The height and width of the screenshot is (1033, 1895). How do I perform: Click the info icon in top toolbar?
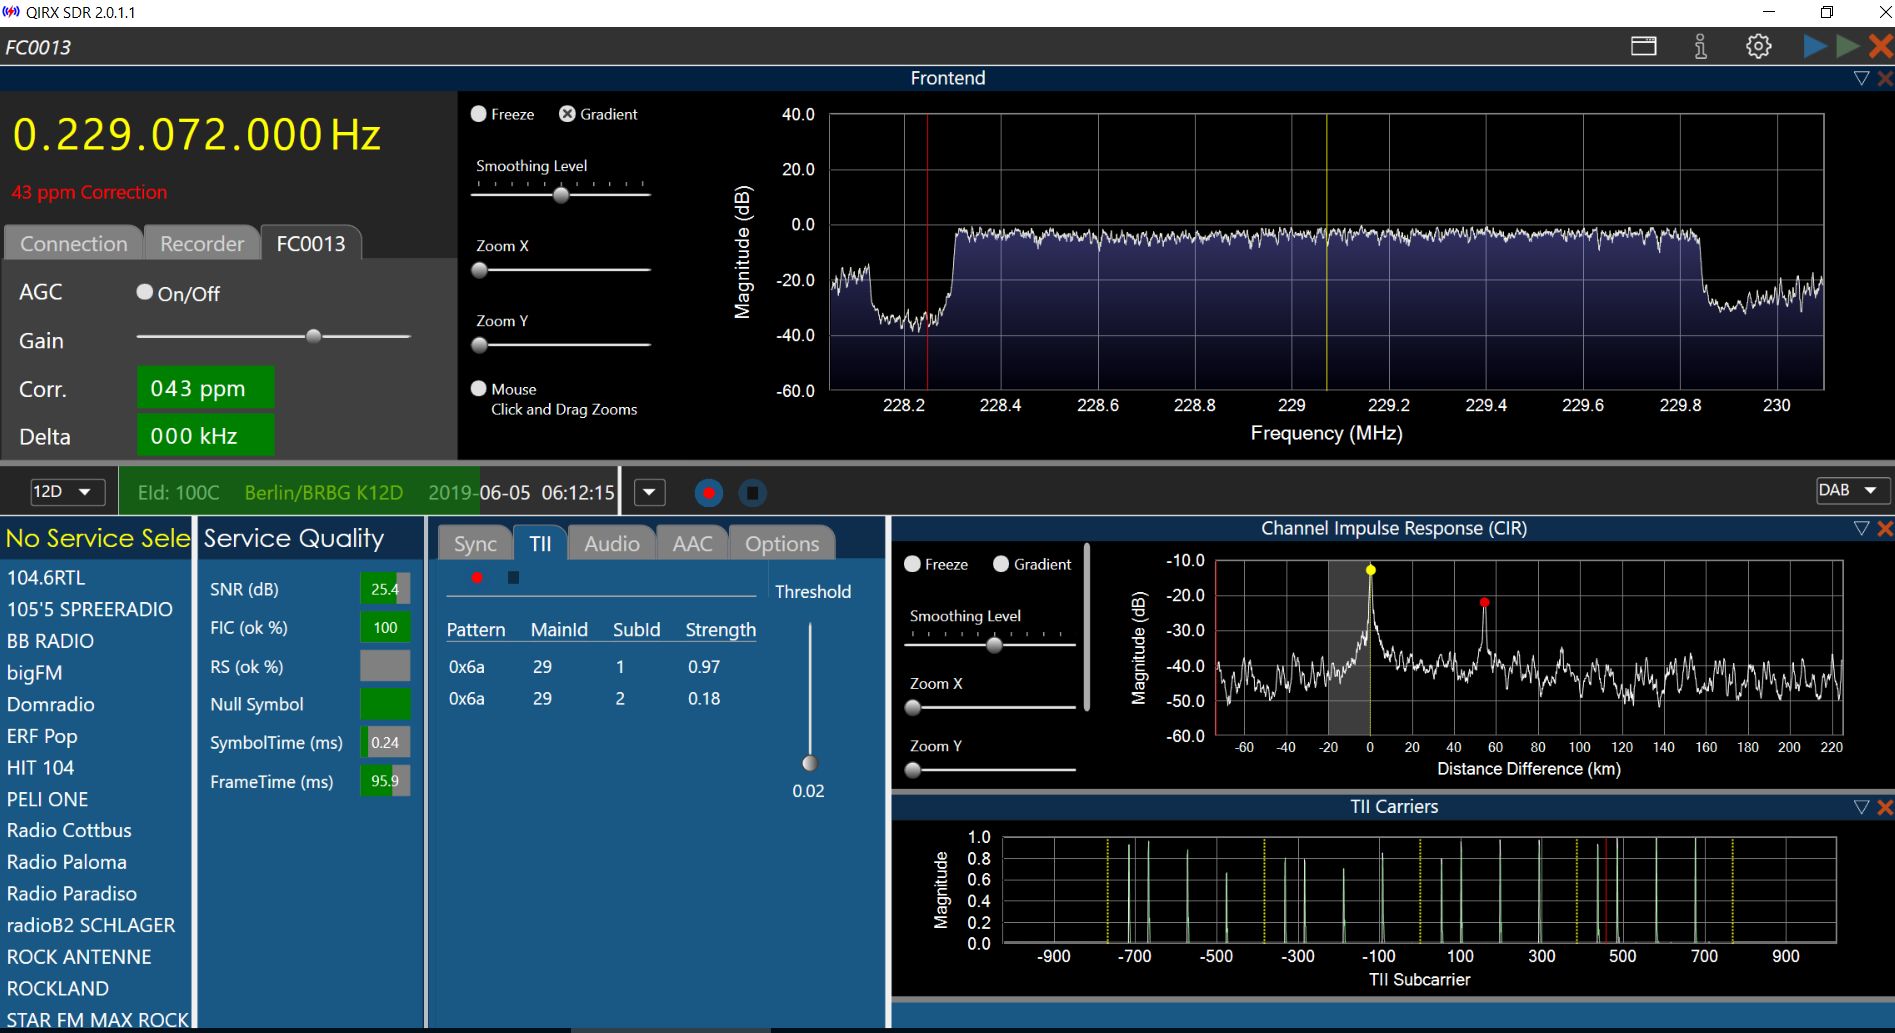(1700, 47)
